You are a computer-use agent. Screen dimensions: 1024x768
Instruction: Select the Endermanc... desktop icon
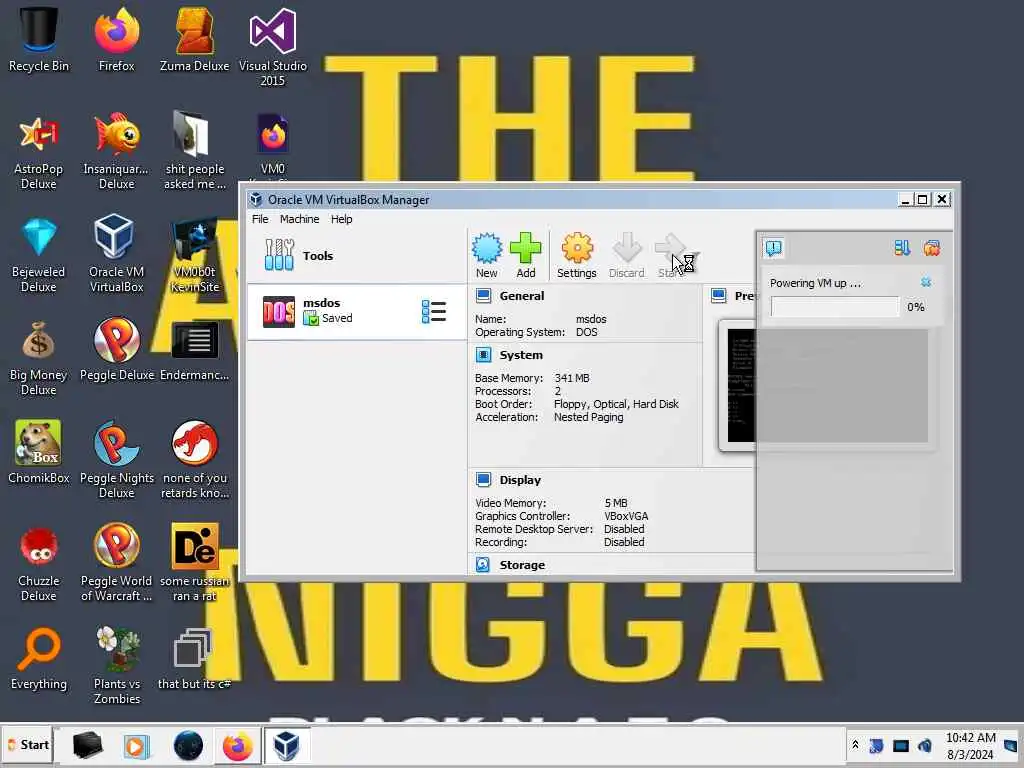[x=195, y=349]
